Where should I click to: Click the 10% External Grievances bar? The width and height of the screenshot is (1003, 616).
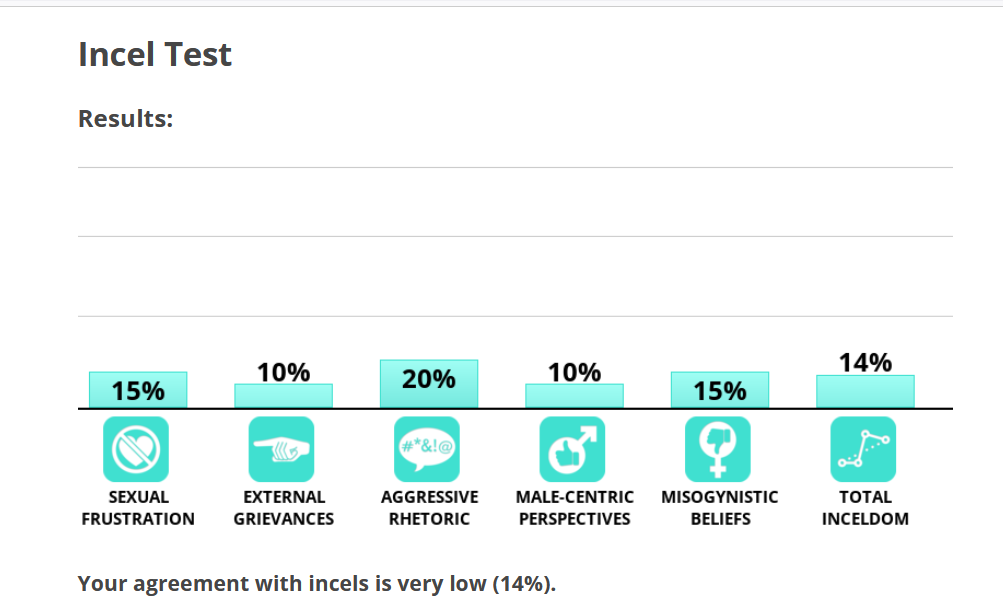click(x=284, y=396)
